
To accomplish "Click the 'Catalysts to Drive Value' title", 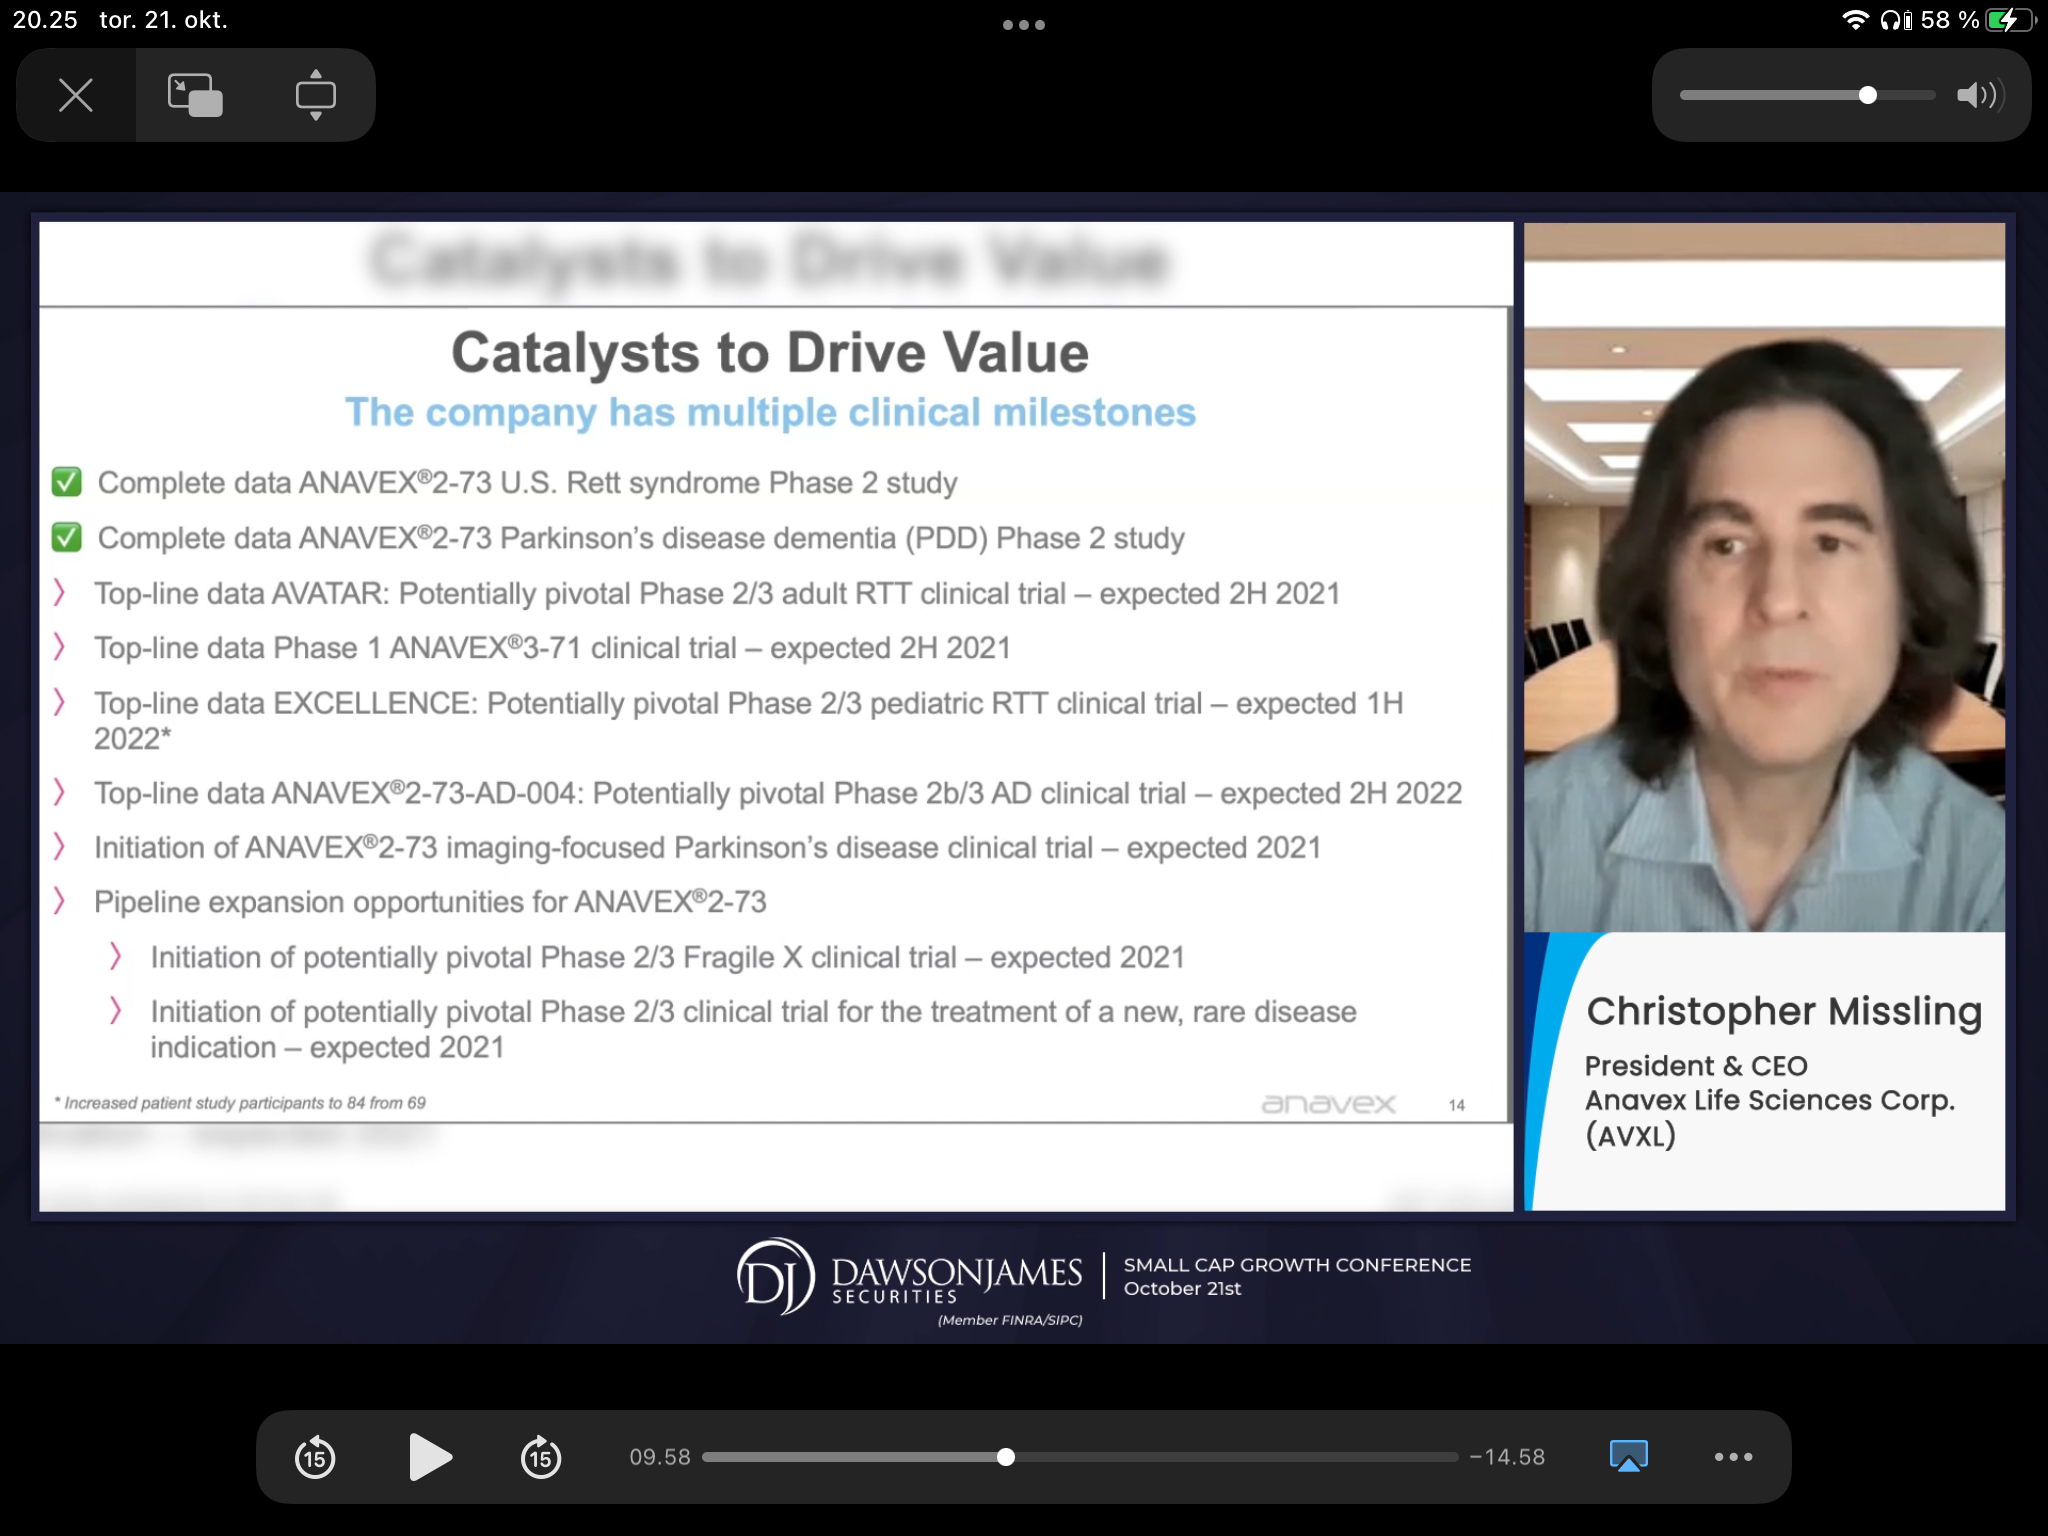I will [x=770, y=352].
